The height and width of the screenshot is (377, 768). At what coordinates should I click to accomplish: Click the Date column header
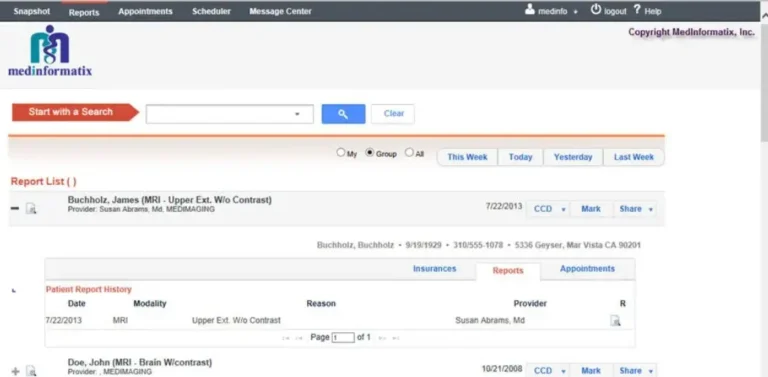pyautogui.click(x=76, y=304)
